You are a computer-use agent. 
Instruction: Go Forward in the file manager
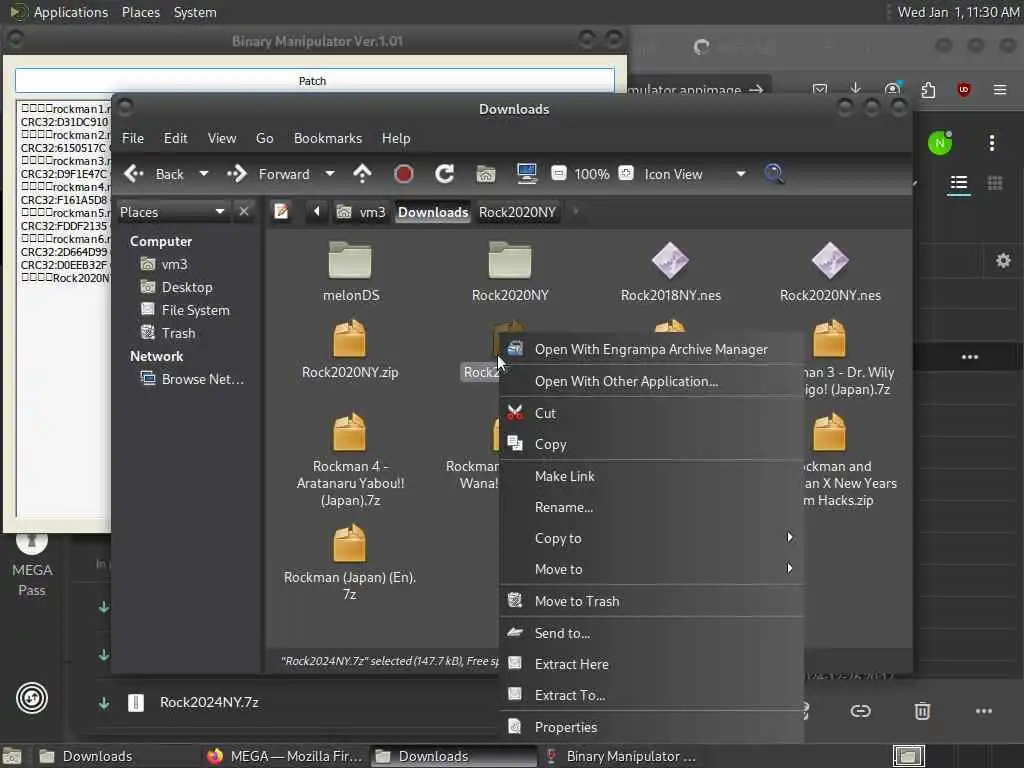point(268,174)
